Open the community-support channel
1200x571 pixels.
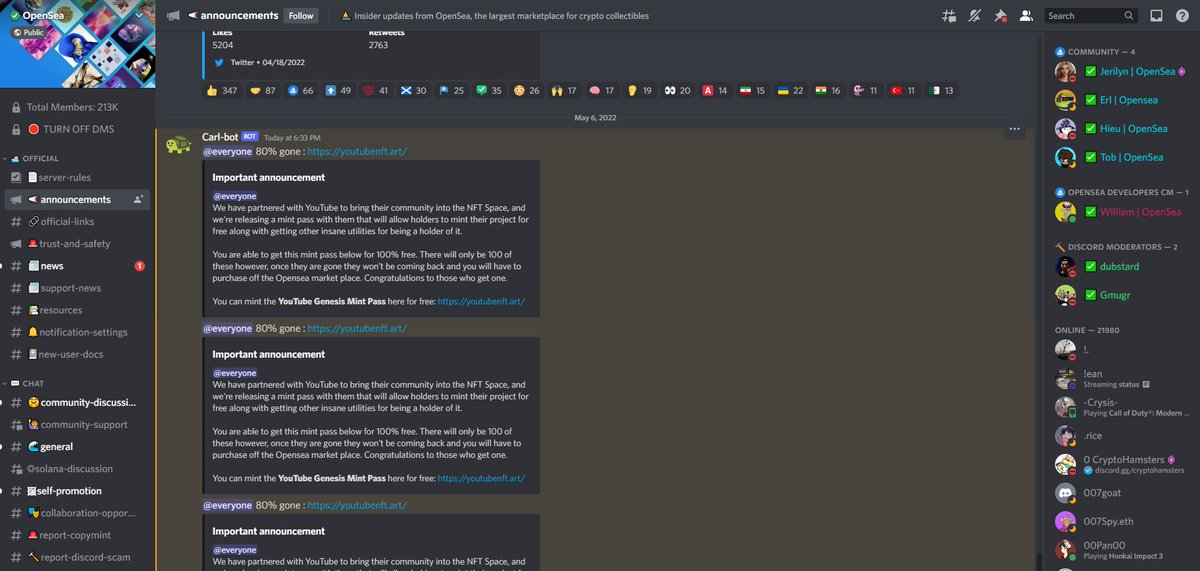tap(77, 425)
